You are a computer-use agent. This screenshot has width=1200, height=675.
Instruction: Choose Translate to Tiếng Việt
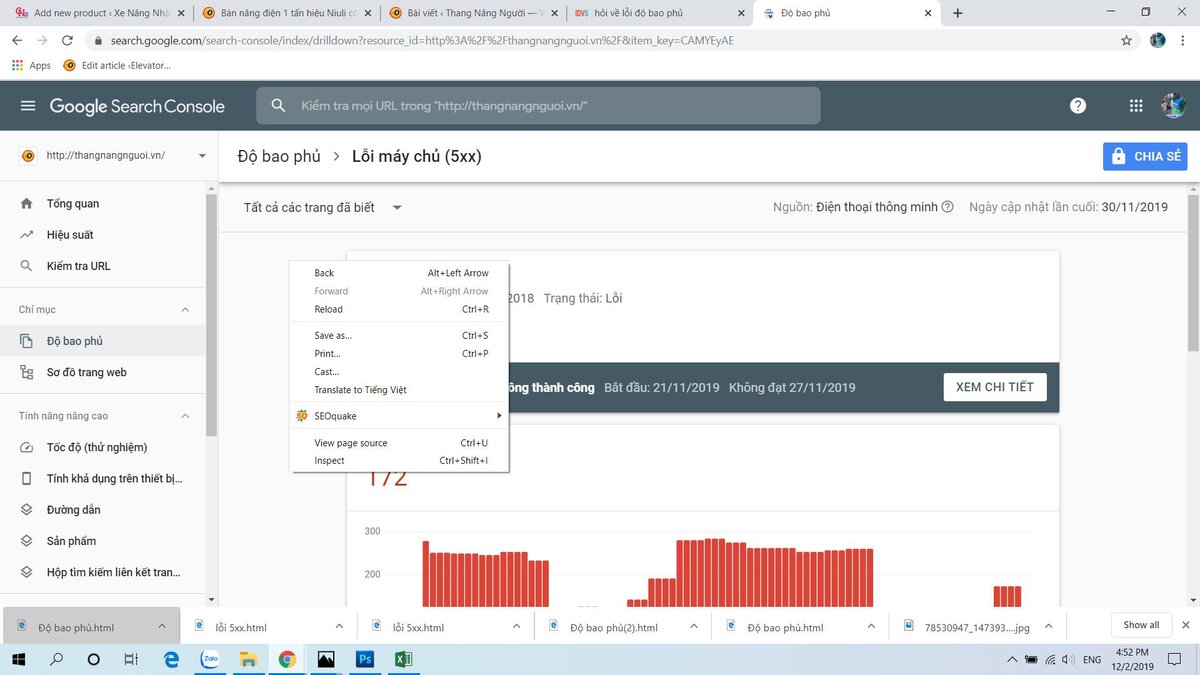coord(400,390)
